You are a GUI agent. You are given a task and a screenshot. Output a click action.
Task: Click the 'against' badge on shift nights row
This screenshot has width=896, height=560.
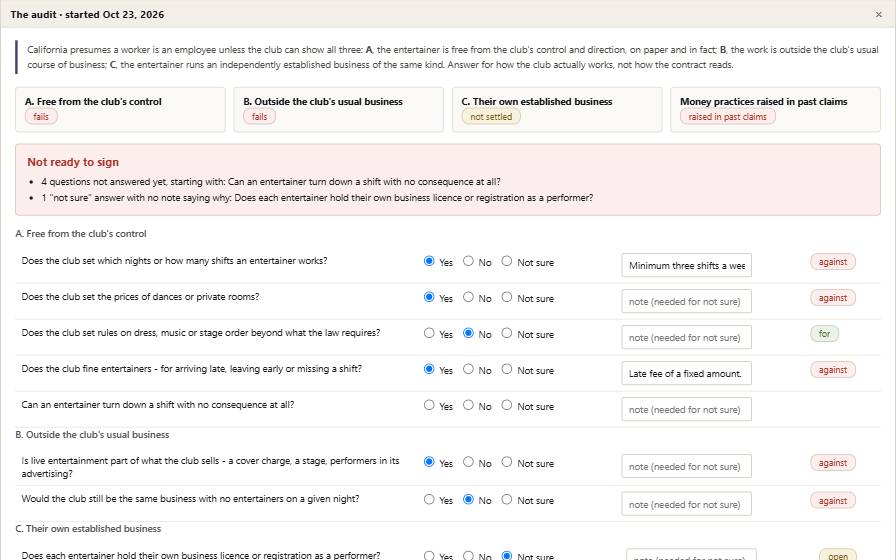[x=833, y=262]
